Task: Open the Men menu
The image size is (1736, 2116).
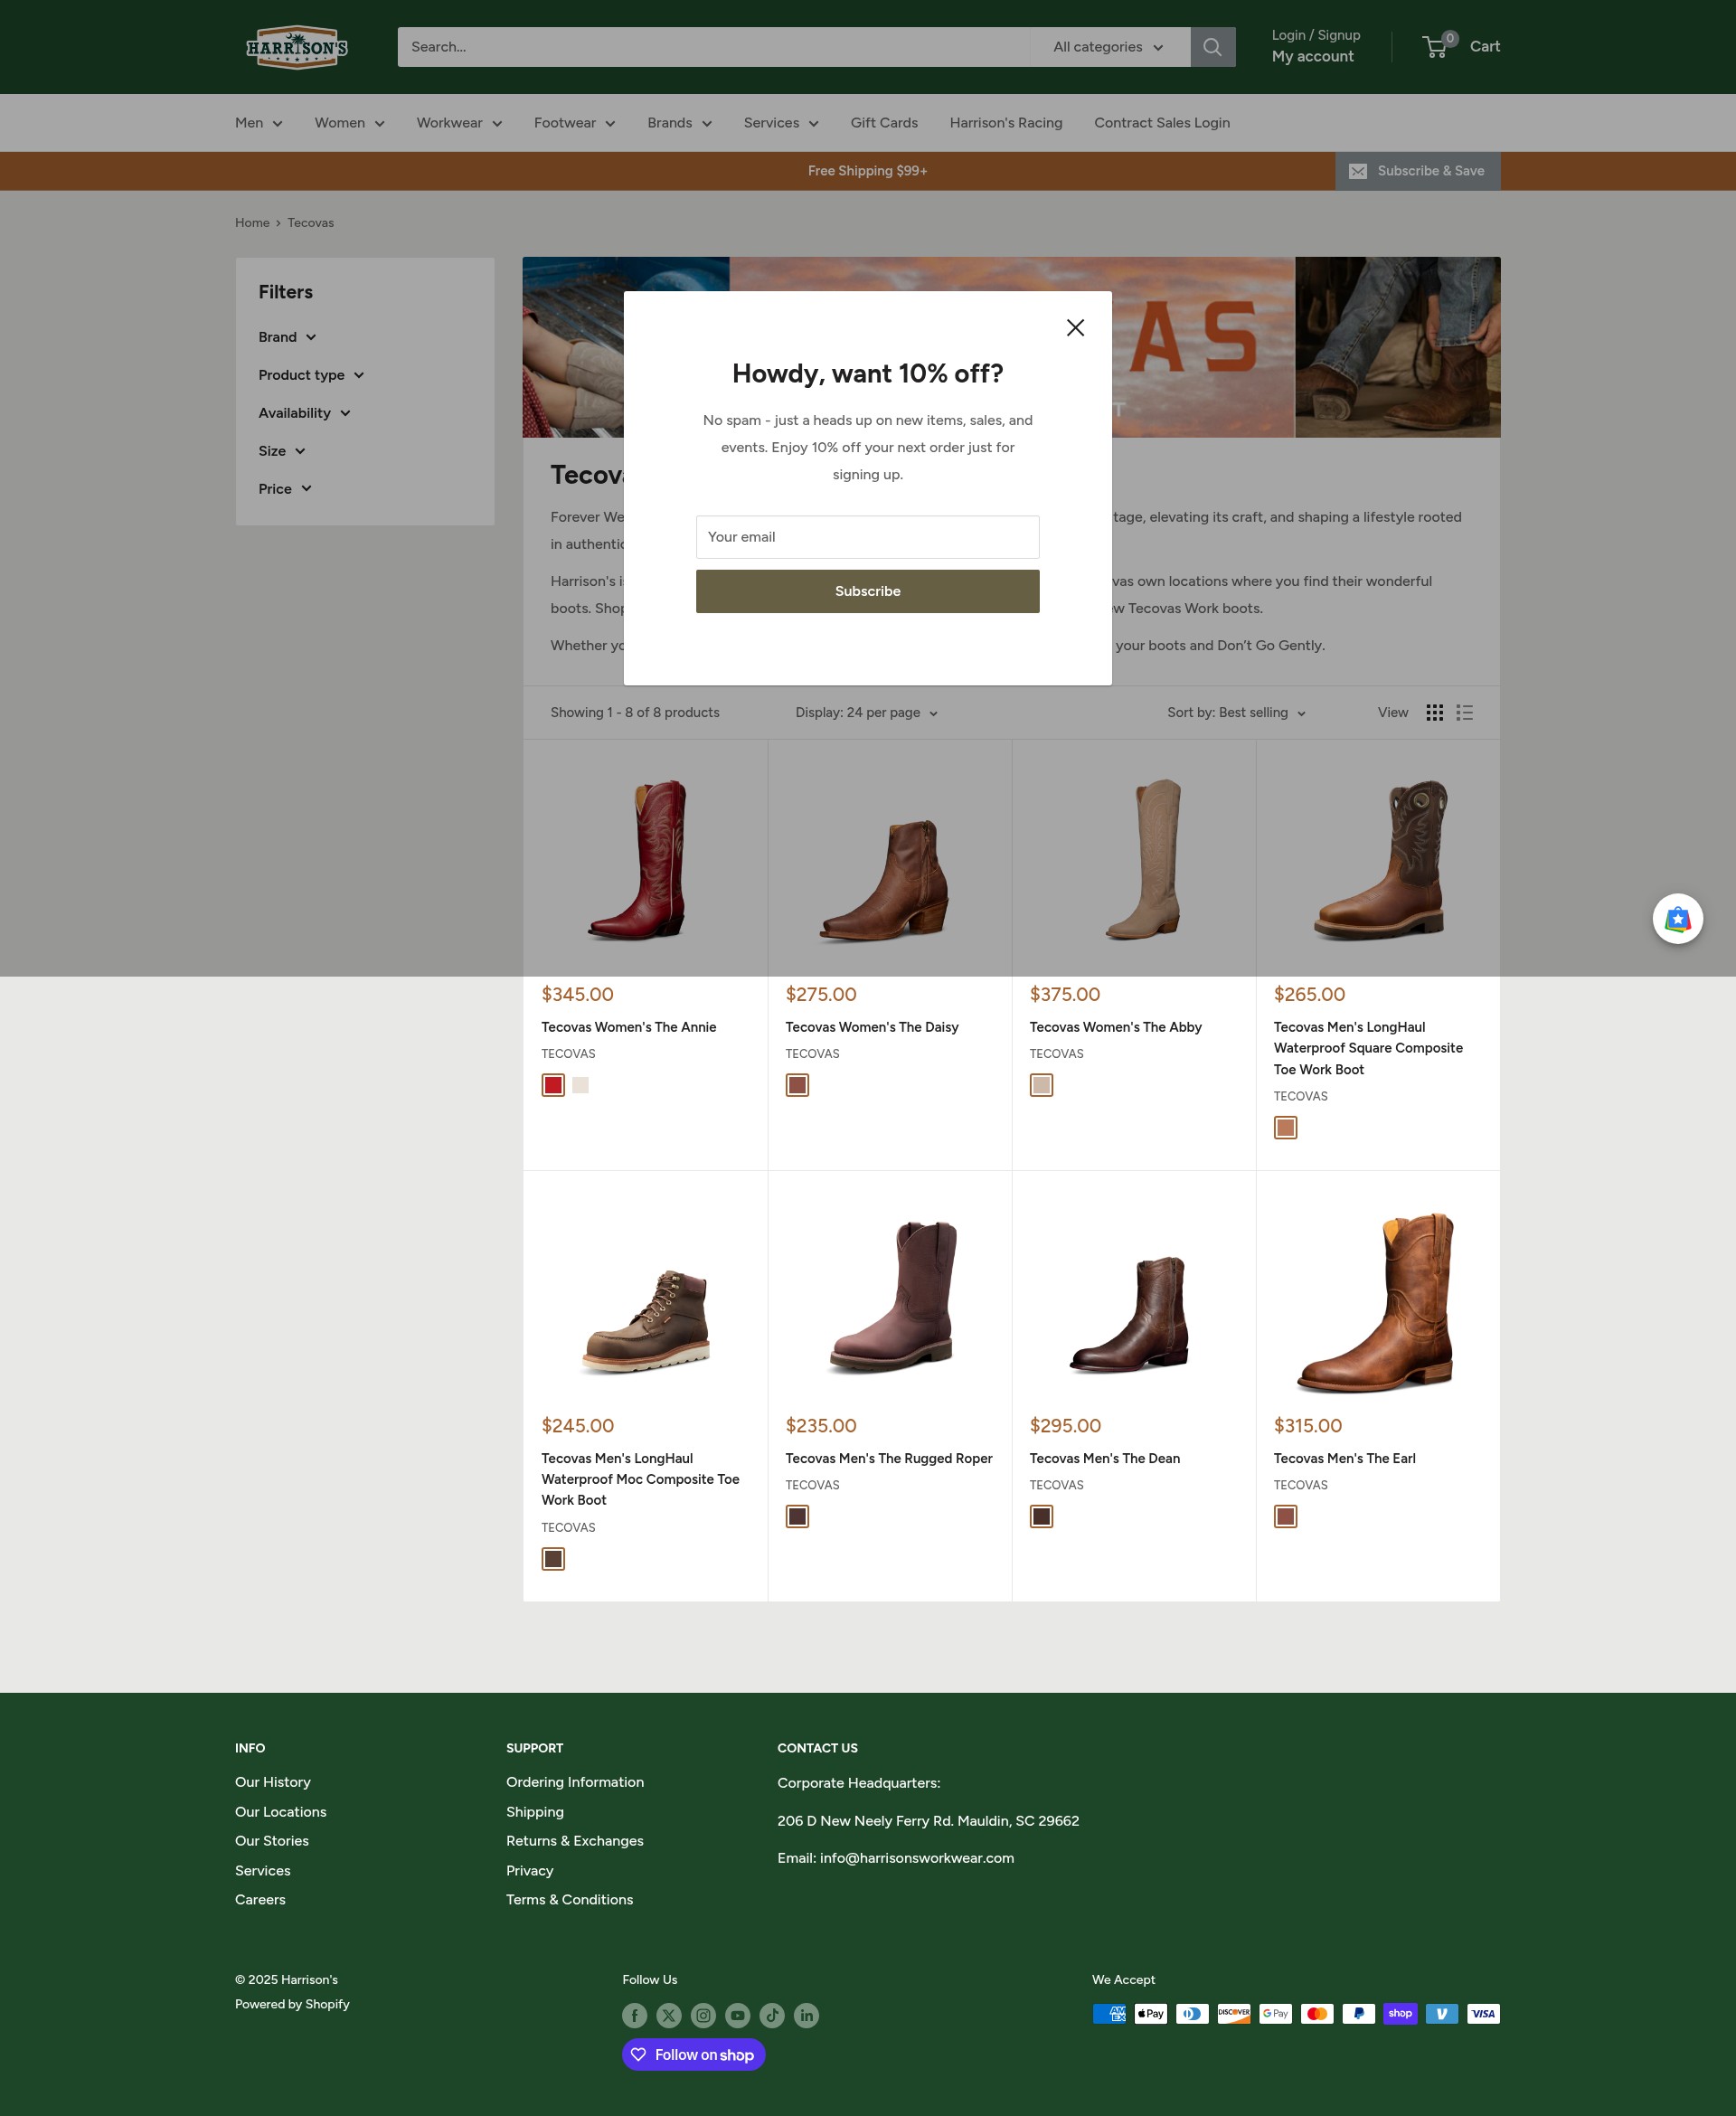Action: 258,123
